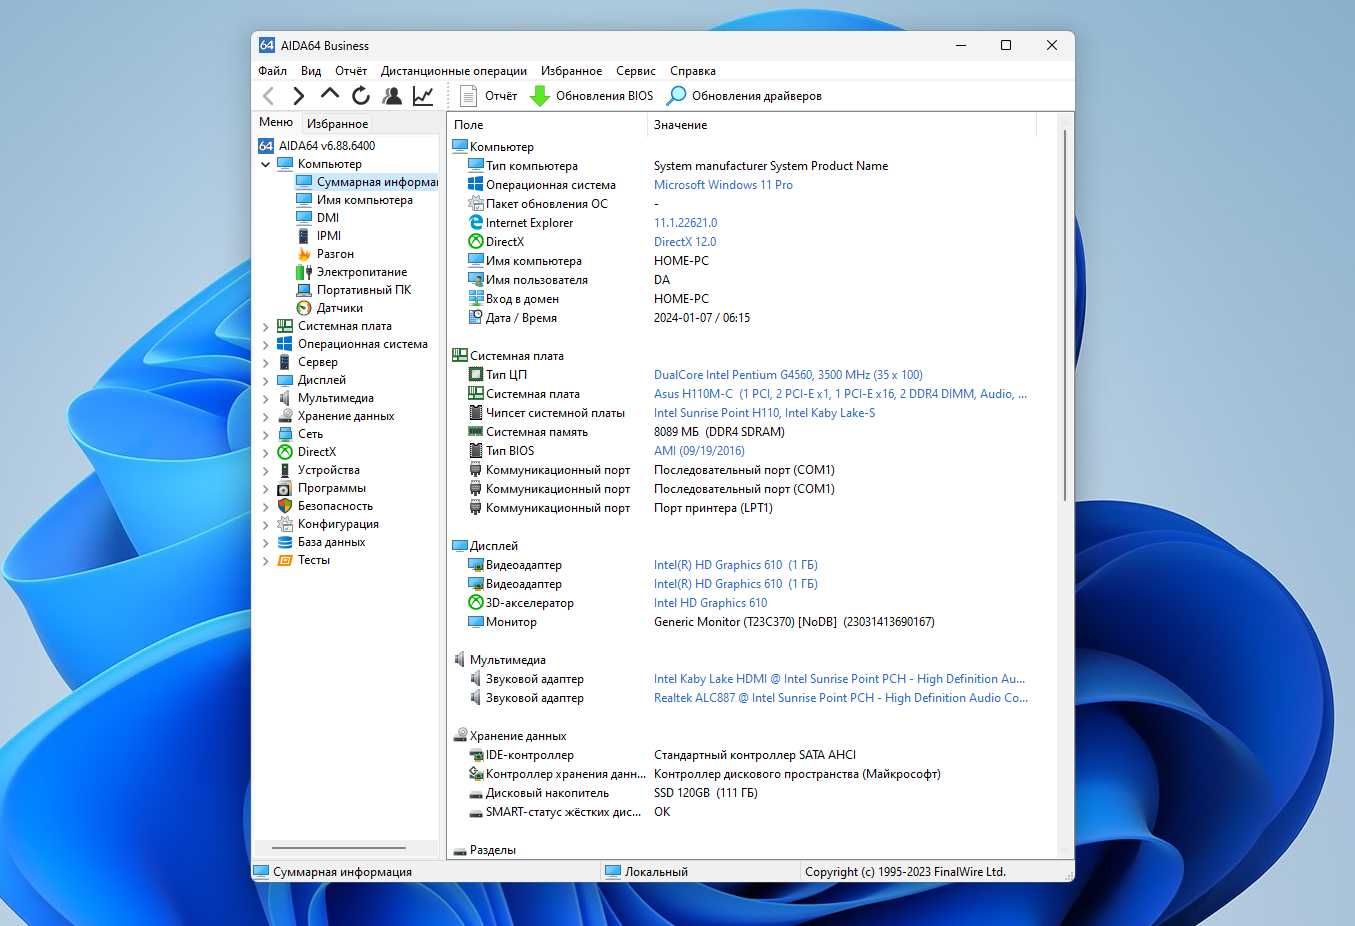Click the Back navigation arrow

[268, 96]
